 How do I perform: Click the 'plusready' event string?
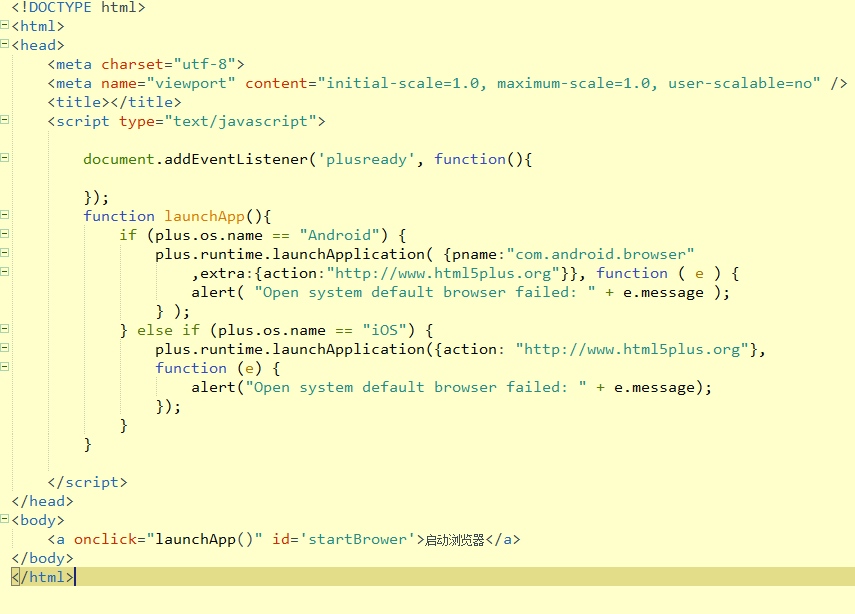tap(366, 159)
